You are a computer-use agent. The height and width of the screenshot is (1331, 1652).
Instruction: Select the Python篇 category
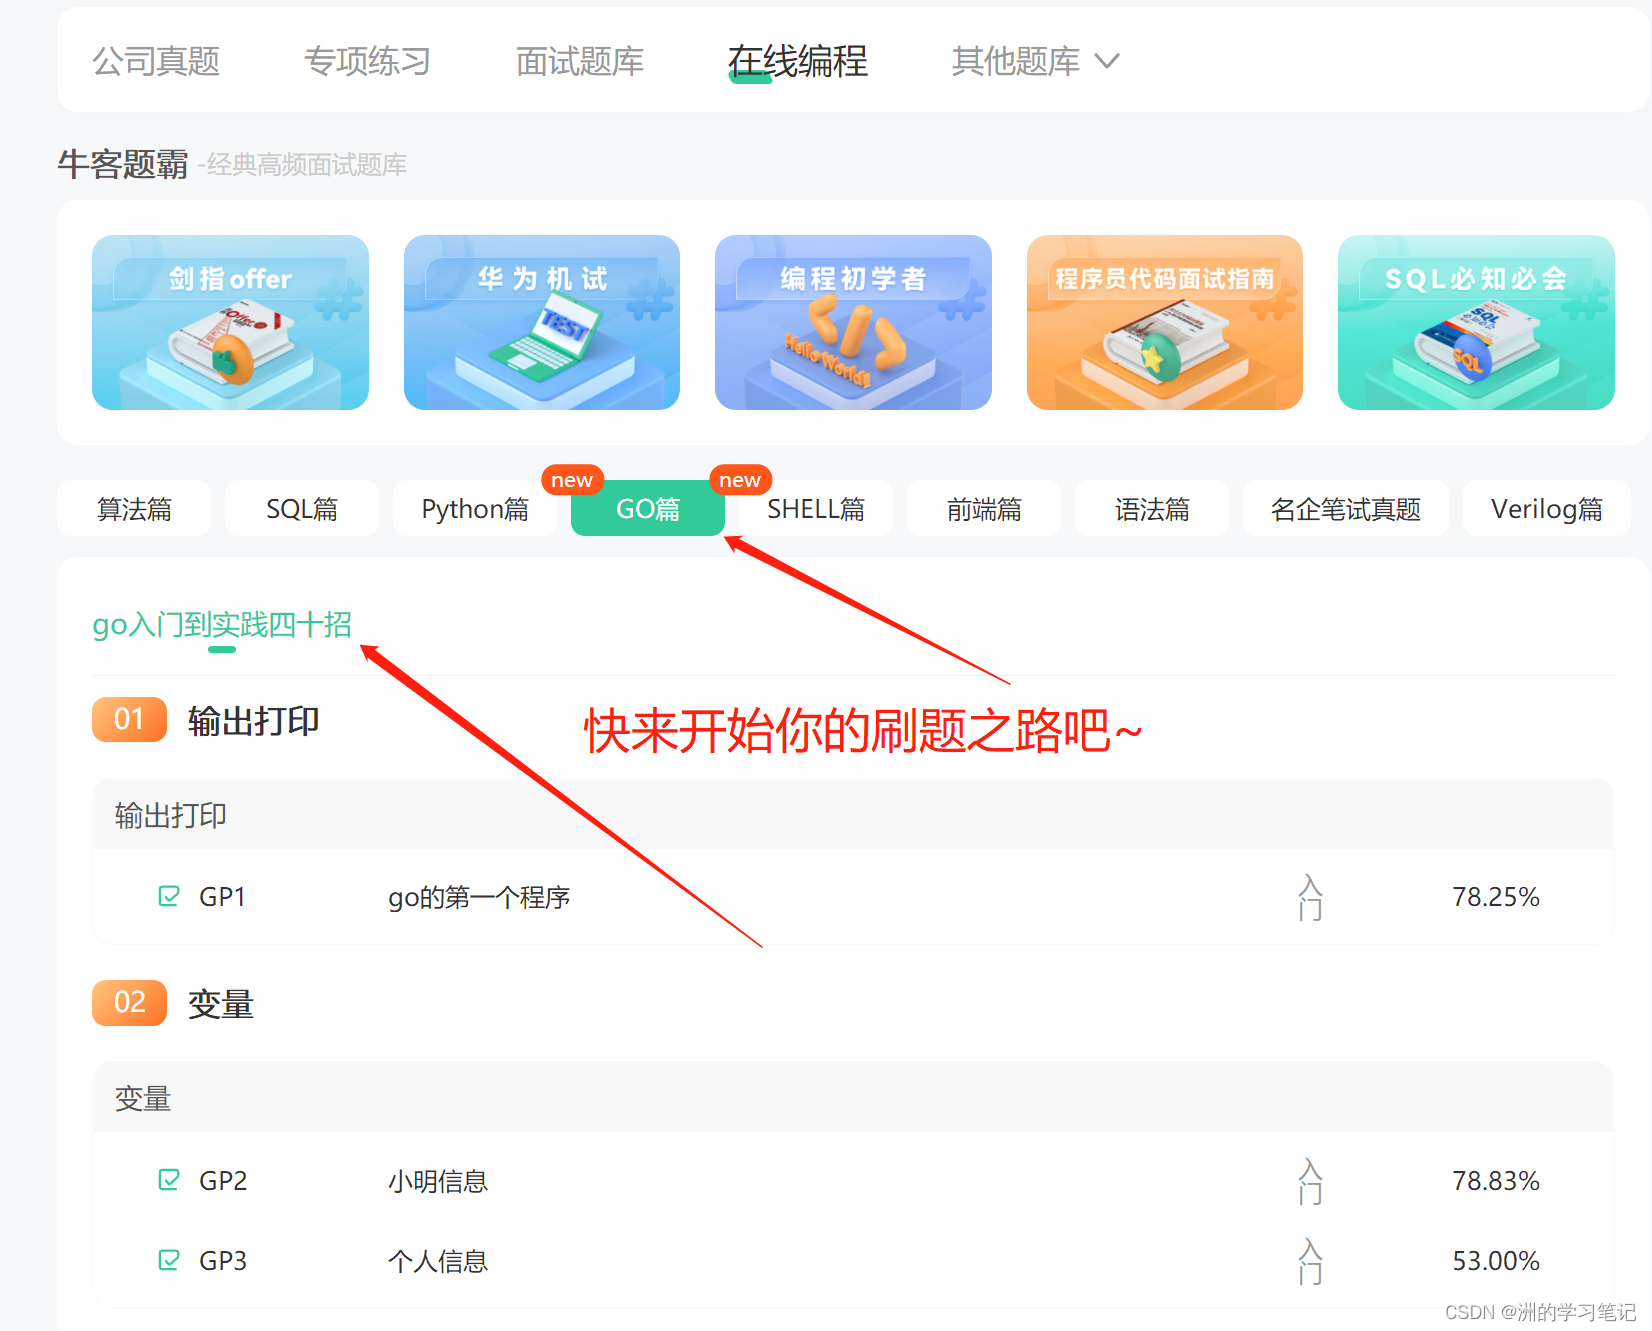pos(475,509)
